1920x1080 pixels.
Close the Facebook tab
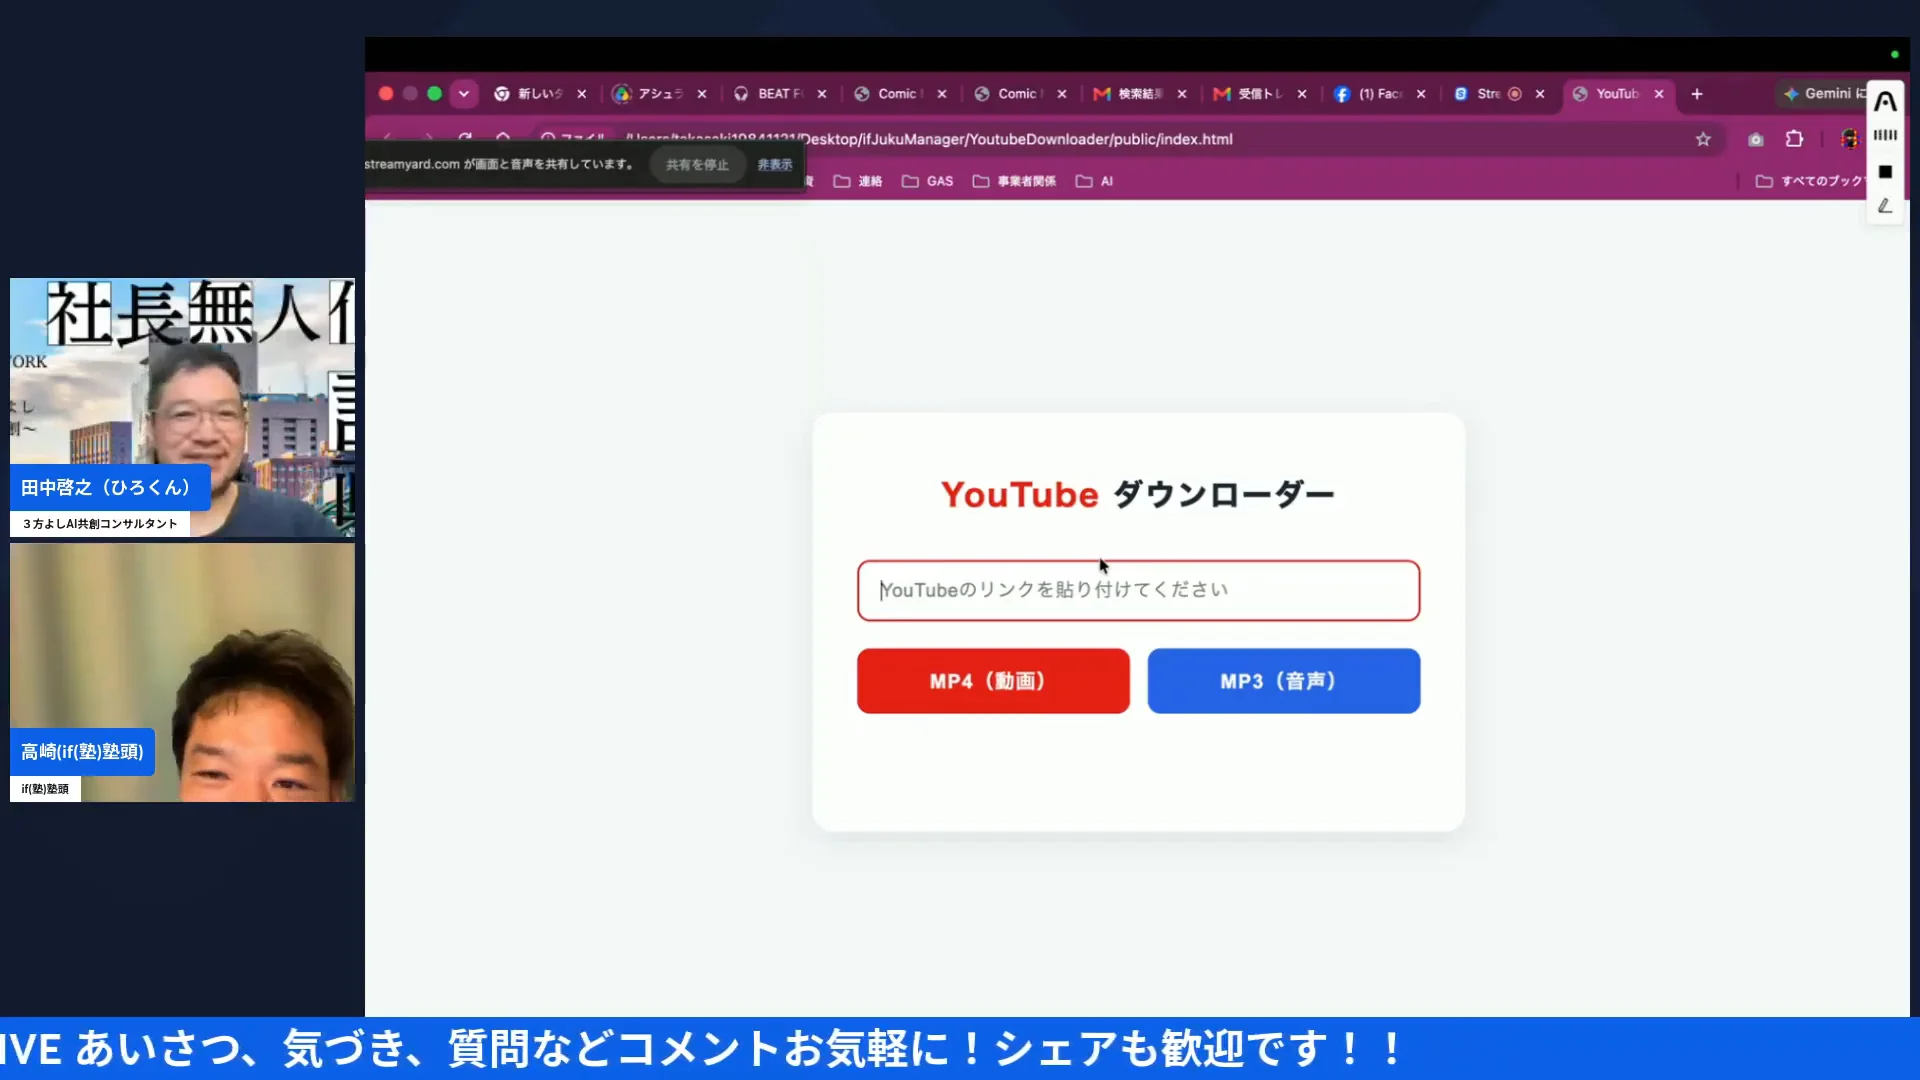(1421, 94)
